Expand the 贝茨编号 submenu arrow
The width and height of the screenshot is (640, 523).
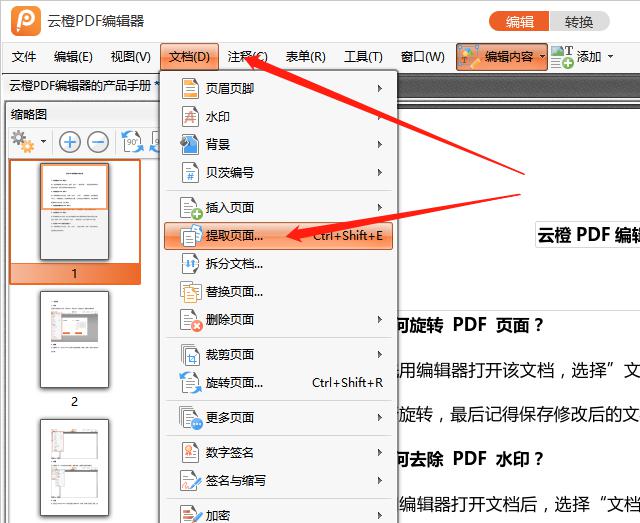(x=380, y=172)
